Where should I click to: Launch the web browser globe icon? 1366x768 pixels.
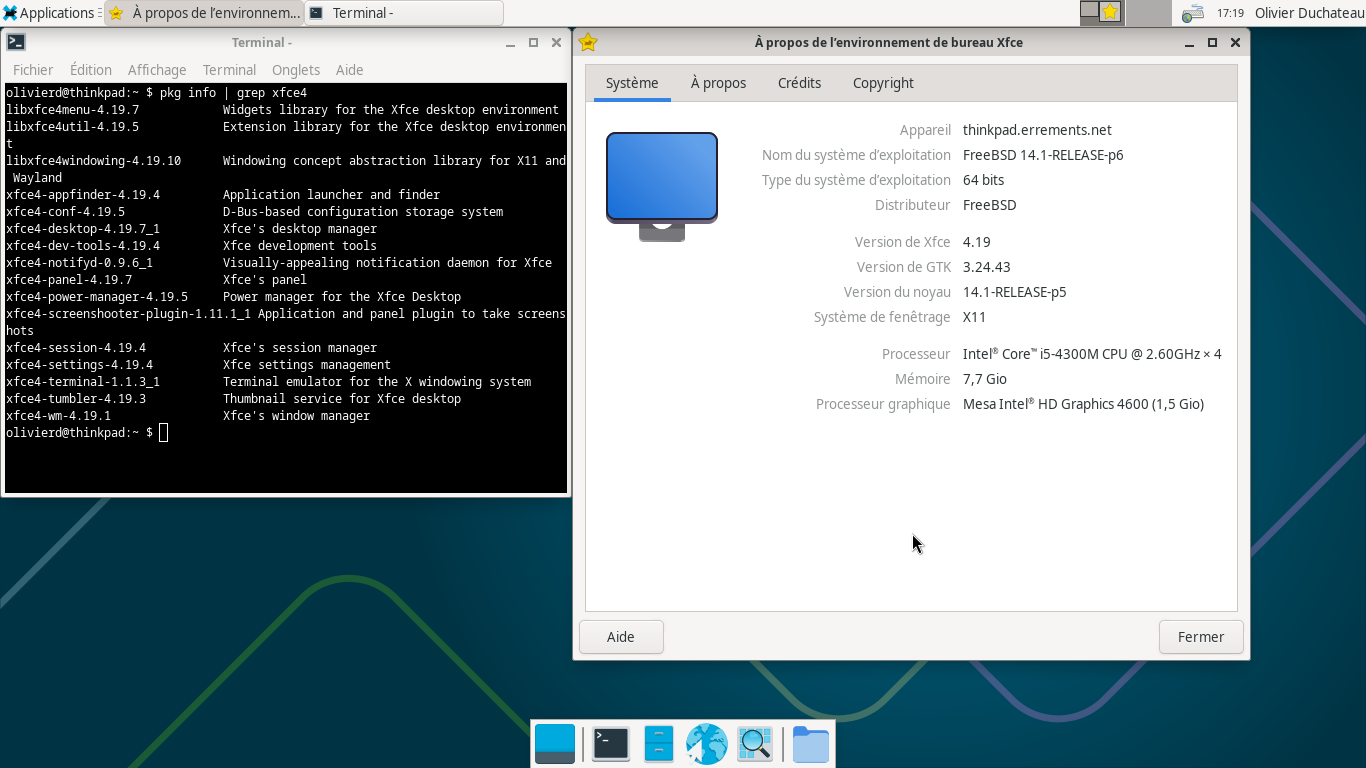pyautogui.click(x=706, y=744)
